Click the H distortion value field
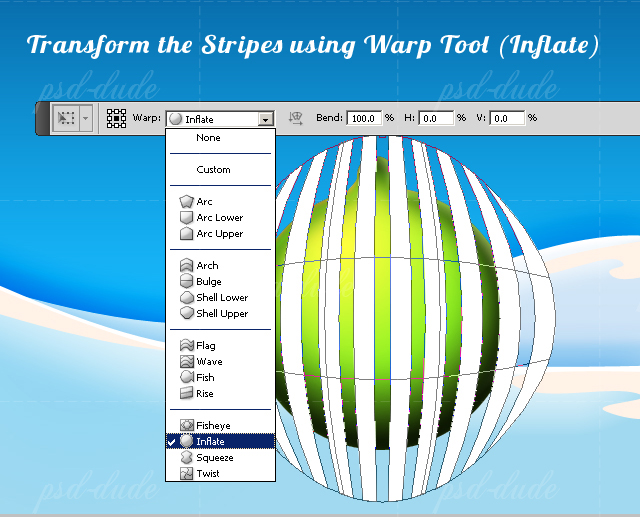Image resolution: width=640 pixels, height=517 pixels. [x=436, y=118]
